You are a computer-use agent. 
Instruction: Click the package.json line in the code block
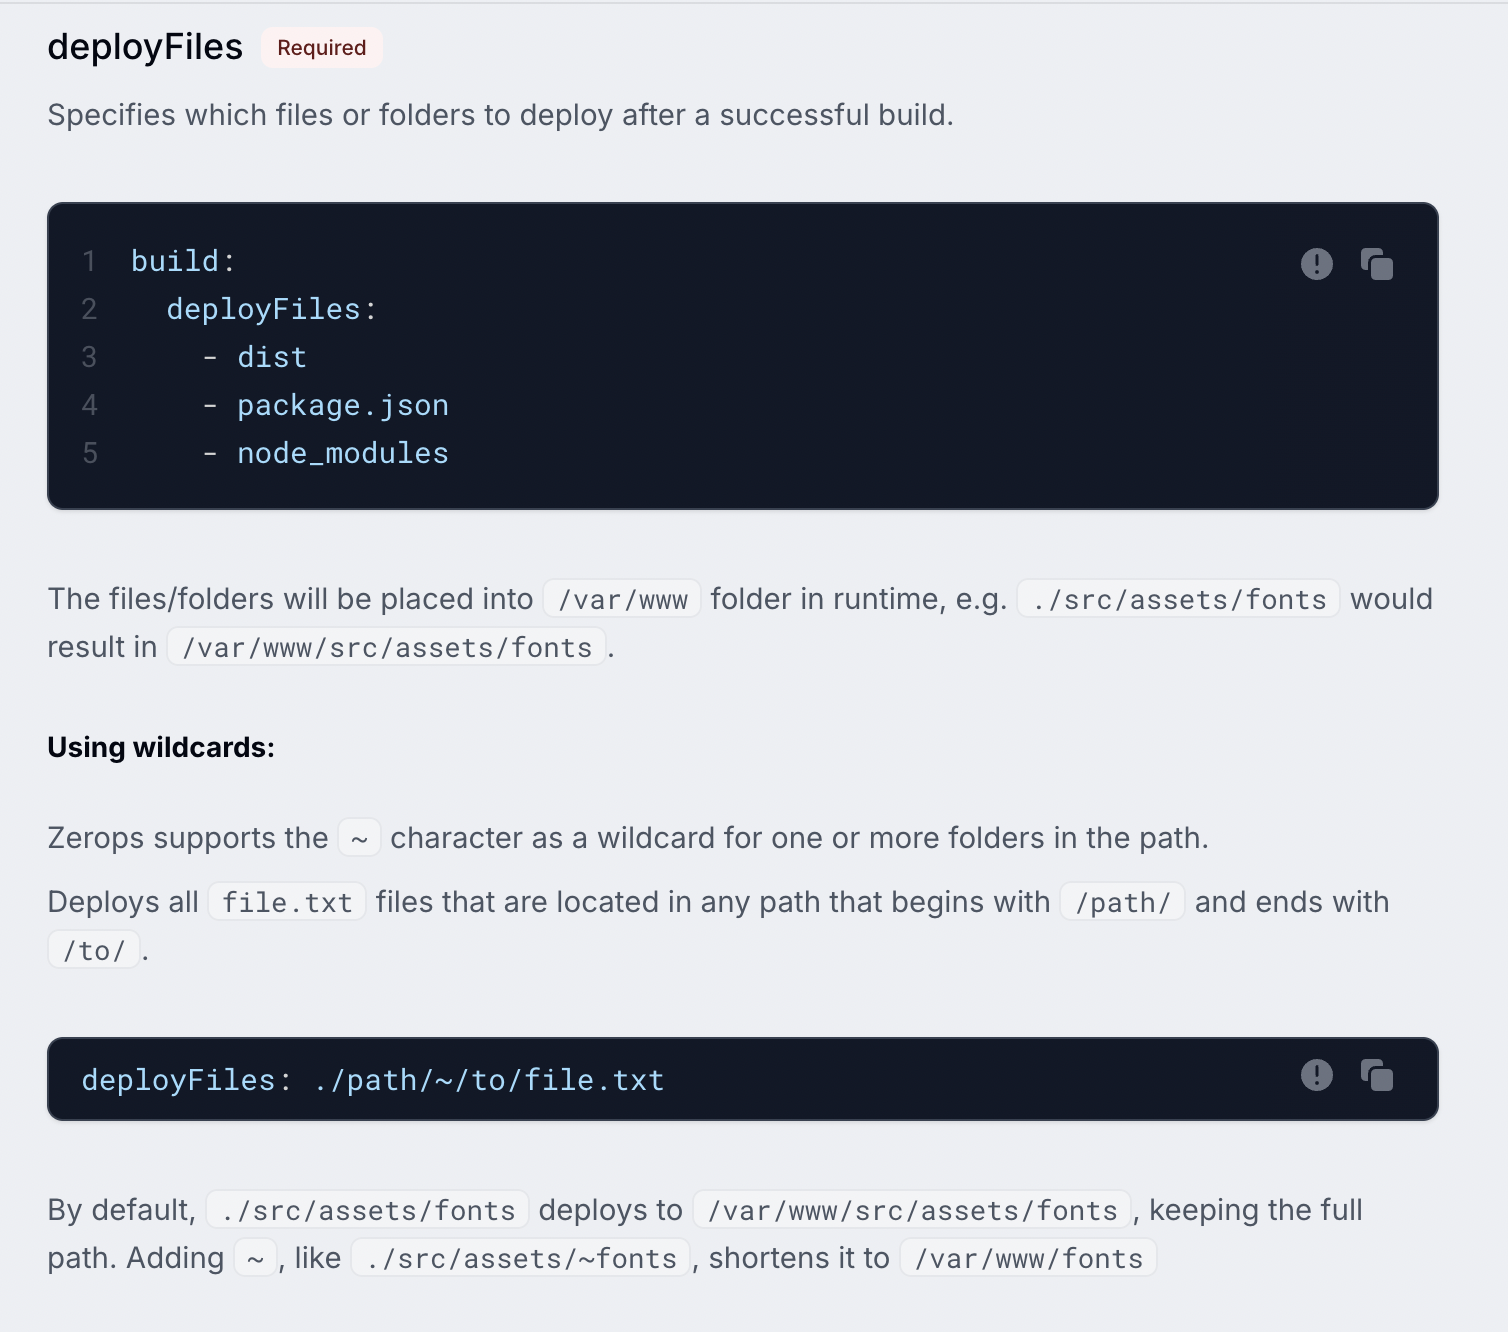point(342,405)
